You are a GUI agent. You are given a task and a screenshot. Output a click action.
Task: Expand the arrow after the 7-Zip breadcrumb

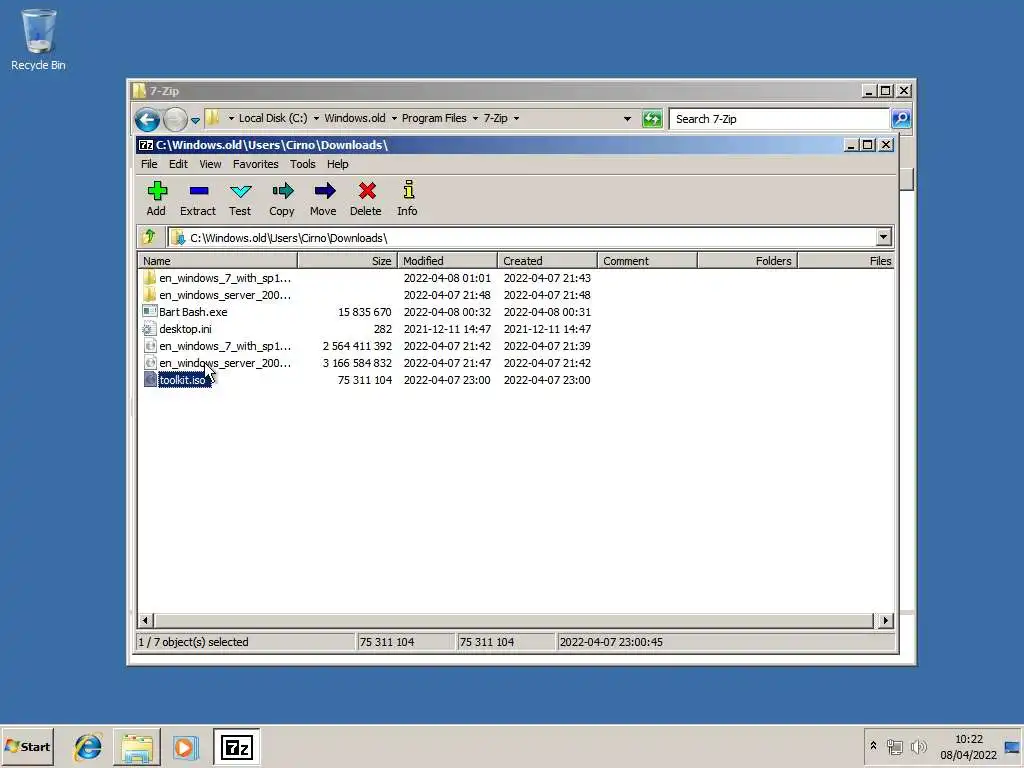tap(516, 118)
